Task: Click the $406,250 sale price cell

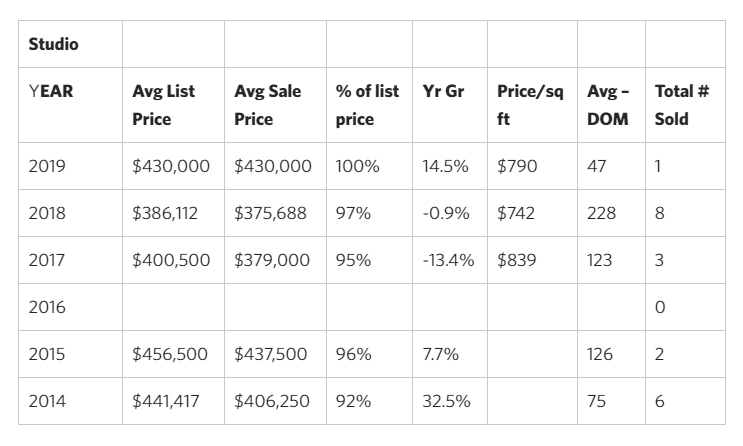Action: 273,401
